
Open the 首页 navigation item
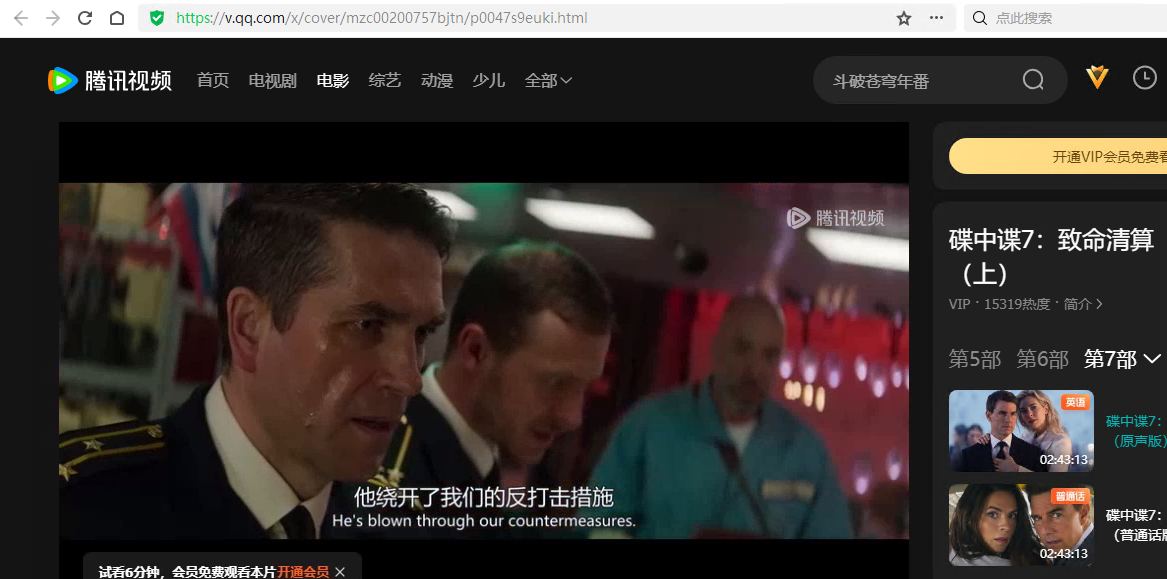[x=213, y=80]
